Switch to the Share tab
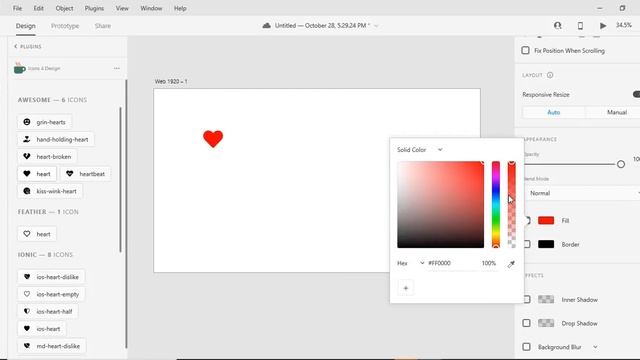Image resolution: width=640 pixels, height=360 pixels. click(102, 26)
